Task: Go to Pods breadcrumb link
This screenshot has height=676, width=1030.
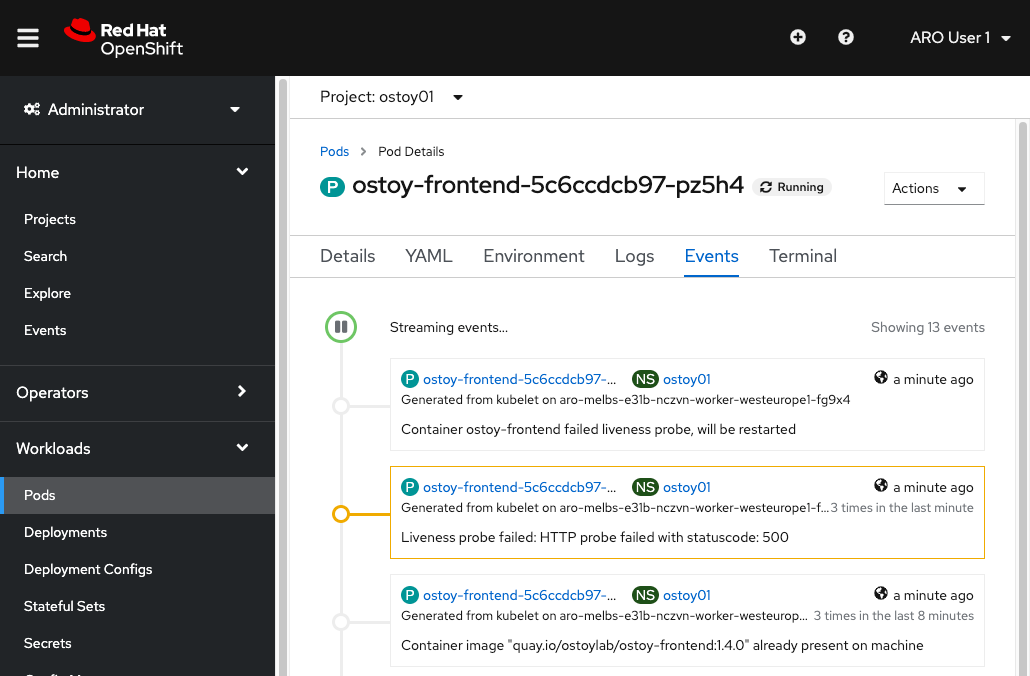Action: [334, 152]
